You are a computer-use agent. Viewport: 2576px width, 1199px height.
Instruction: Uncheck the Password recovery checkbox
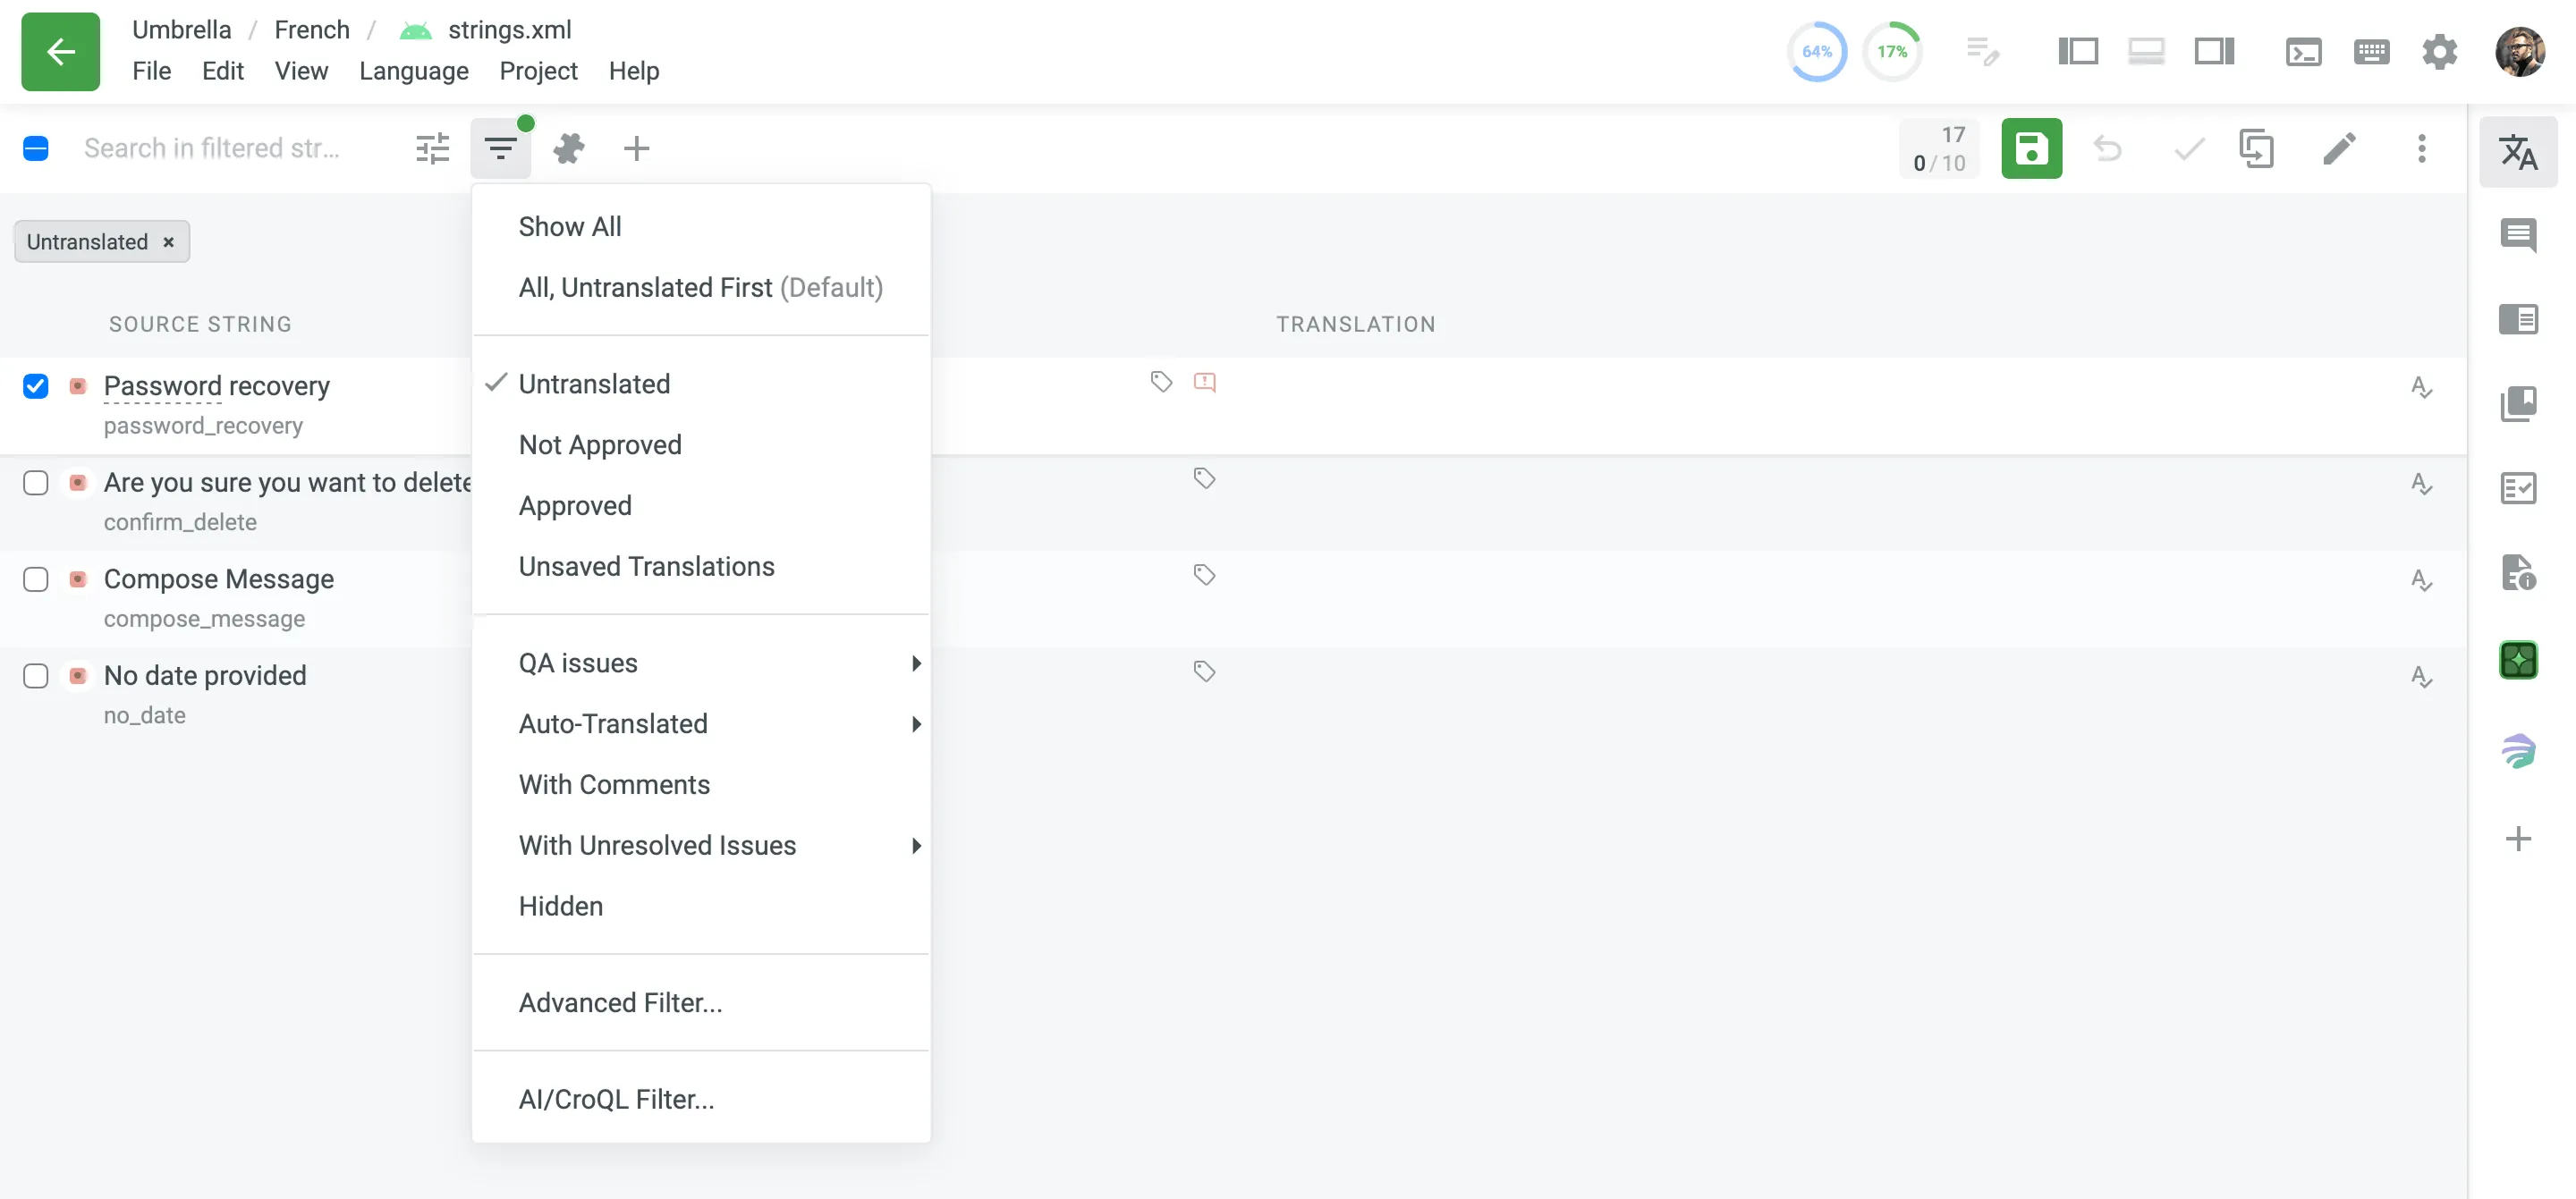[x=36, y=386]
